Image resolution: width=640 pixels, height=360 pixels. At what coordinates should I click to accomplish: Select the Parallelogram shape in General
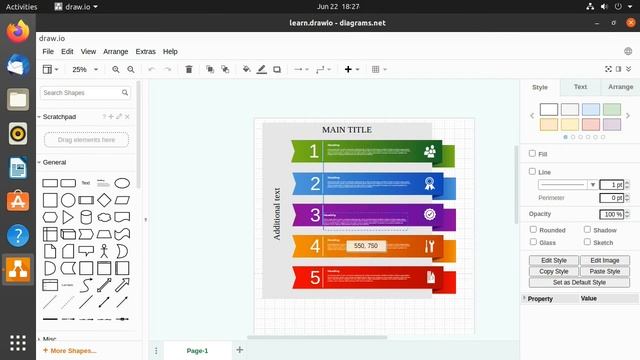tap(122, 200)
